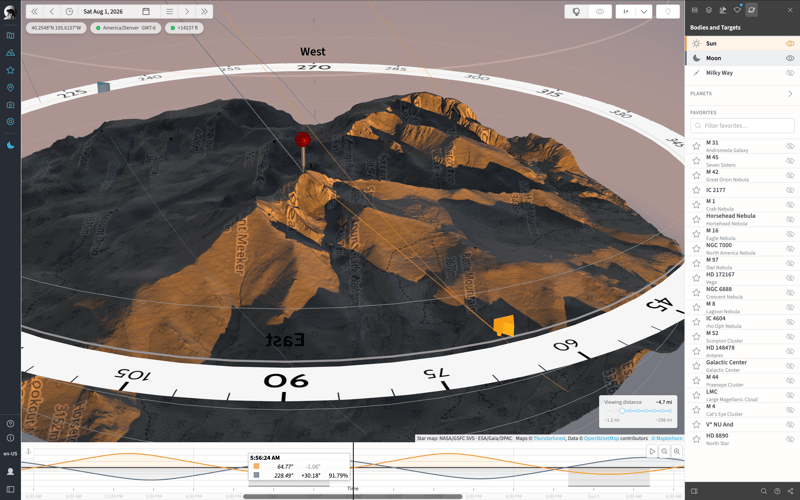The image size is (800, 500).
Task: Jump to current time with clock icon
Action: point(69,11)
